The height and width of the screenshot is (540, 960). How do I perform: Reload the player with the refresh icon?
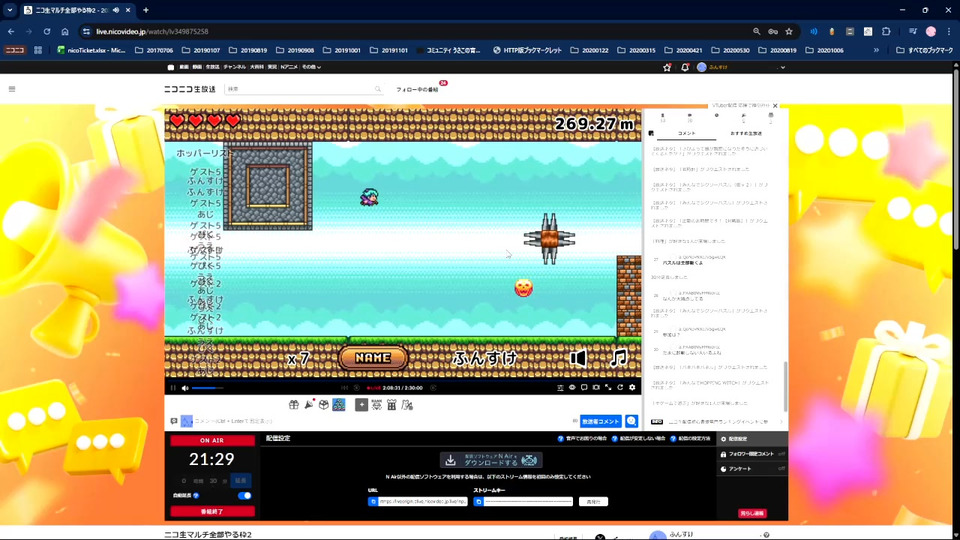coord(620,388)
